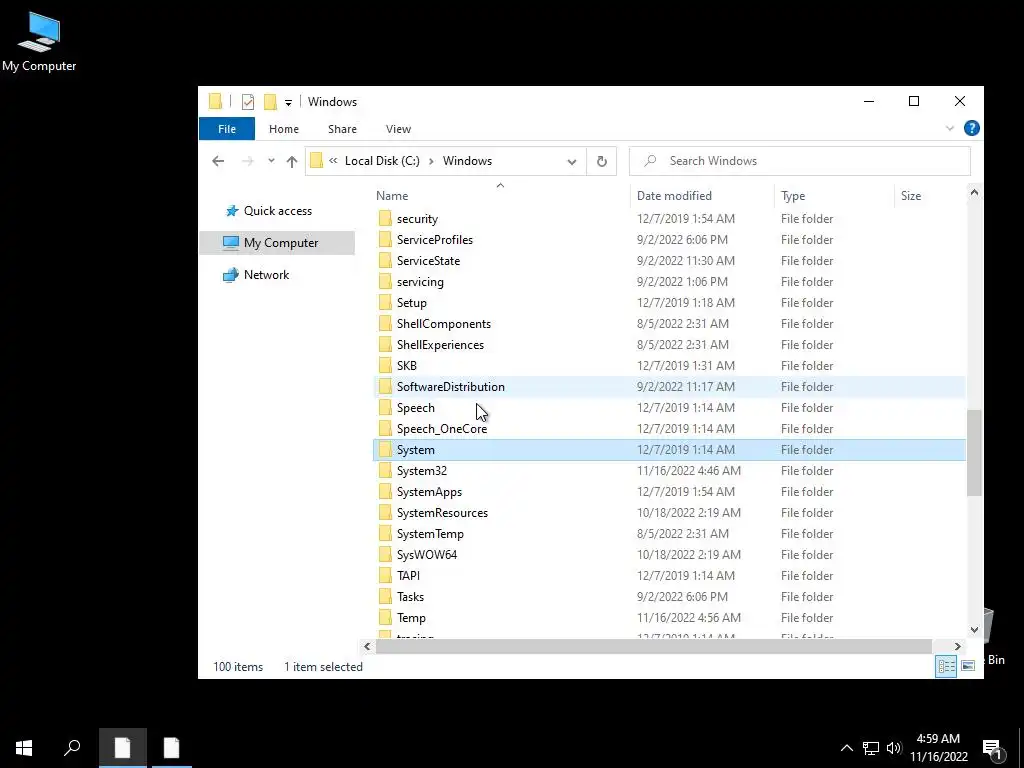The image size is (1024, 768).
Task: Select the SKB folder icon
Action: coord(385,366)
